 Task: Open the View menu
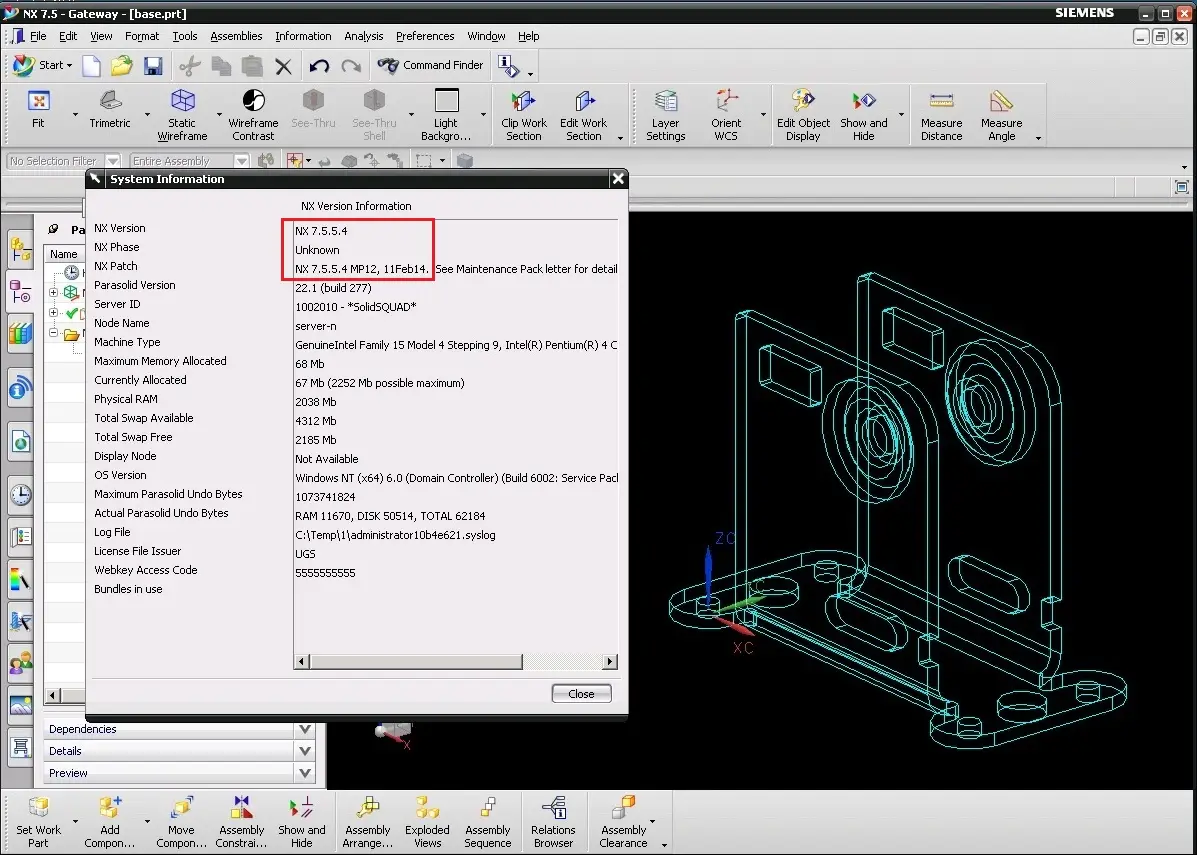pos(101,36)
